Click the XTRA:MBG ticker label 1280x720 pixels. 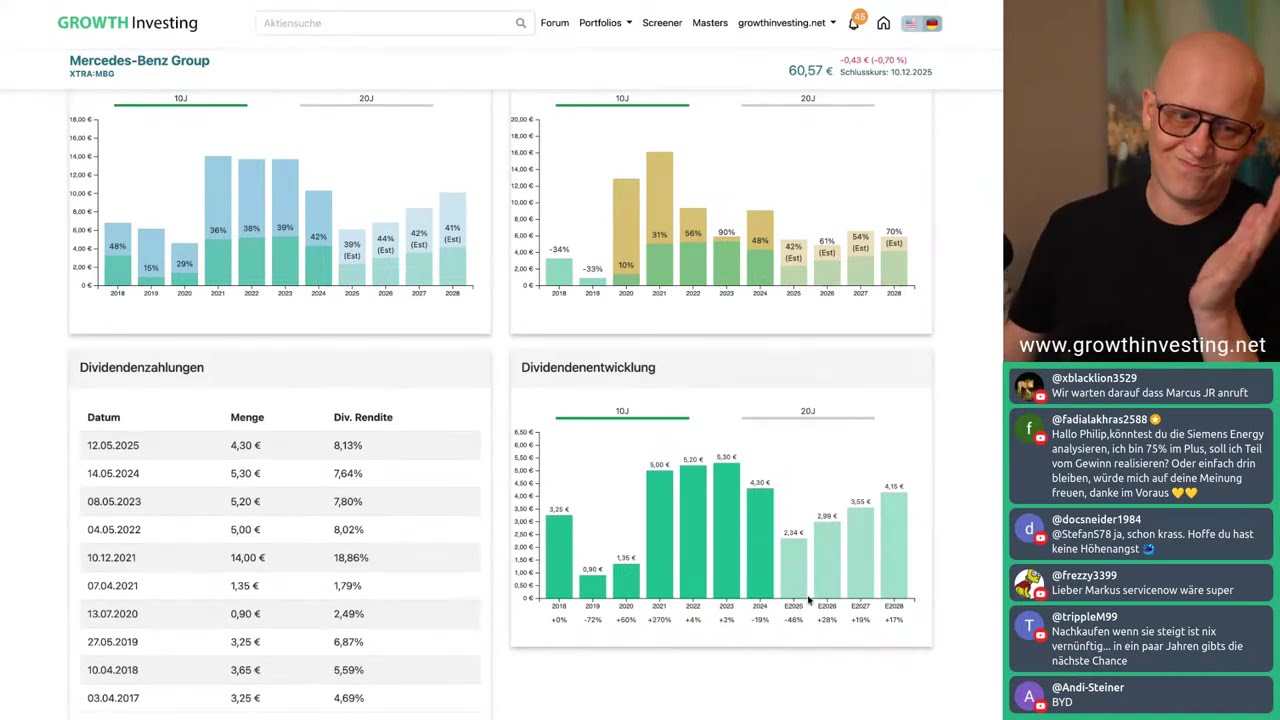(x=92, y=74)
